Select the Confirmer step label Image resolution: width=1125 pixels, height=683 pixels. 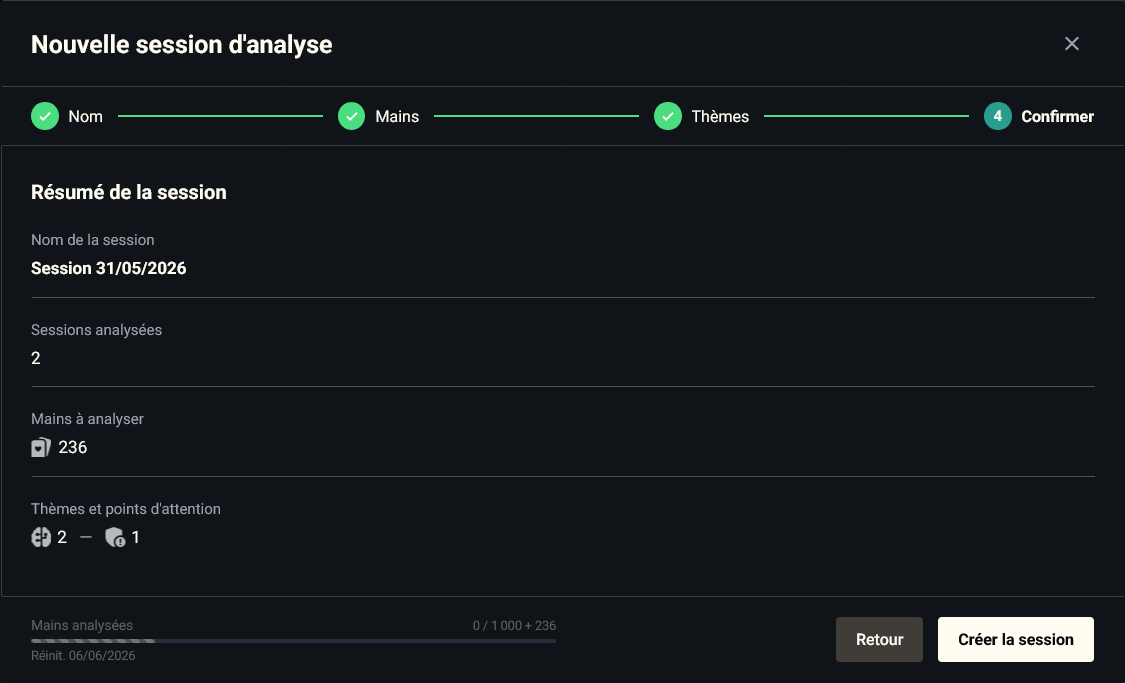coord(1058,116)
